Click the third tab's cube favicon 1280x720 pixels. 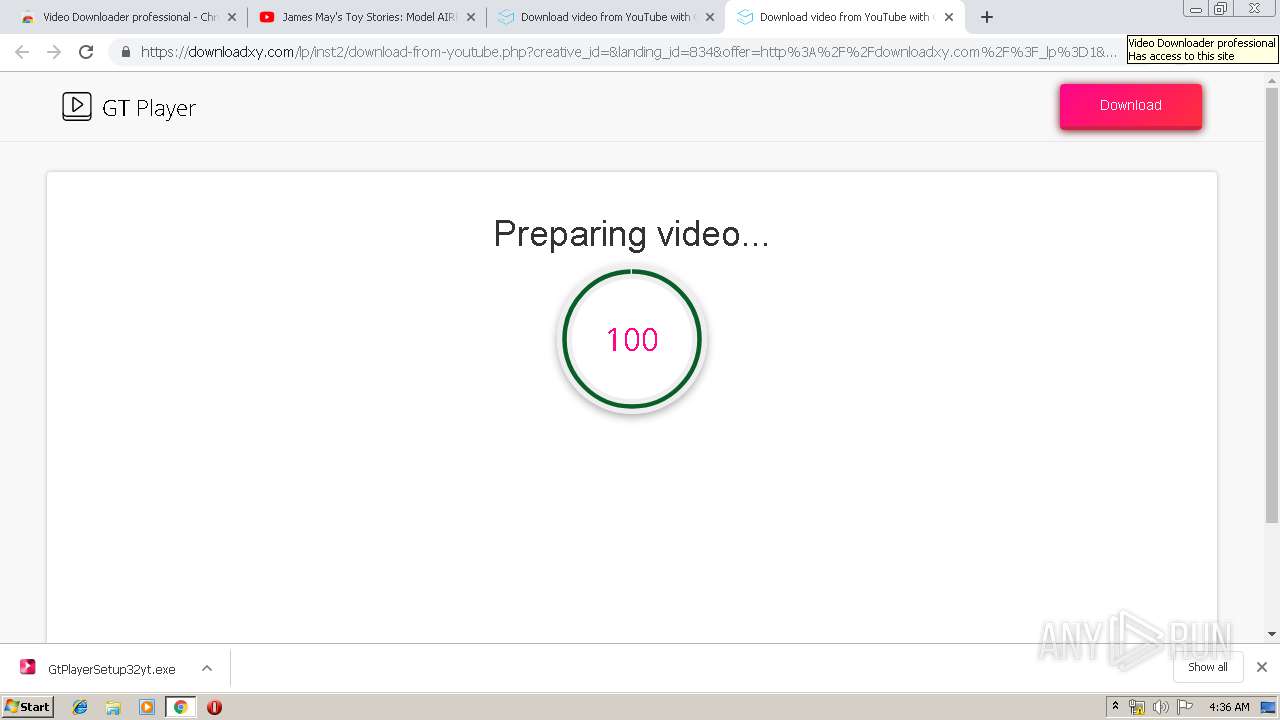(506, 17)
